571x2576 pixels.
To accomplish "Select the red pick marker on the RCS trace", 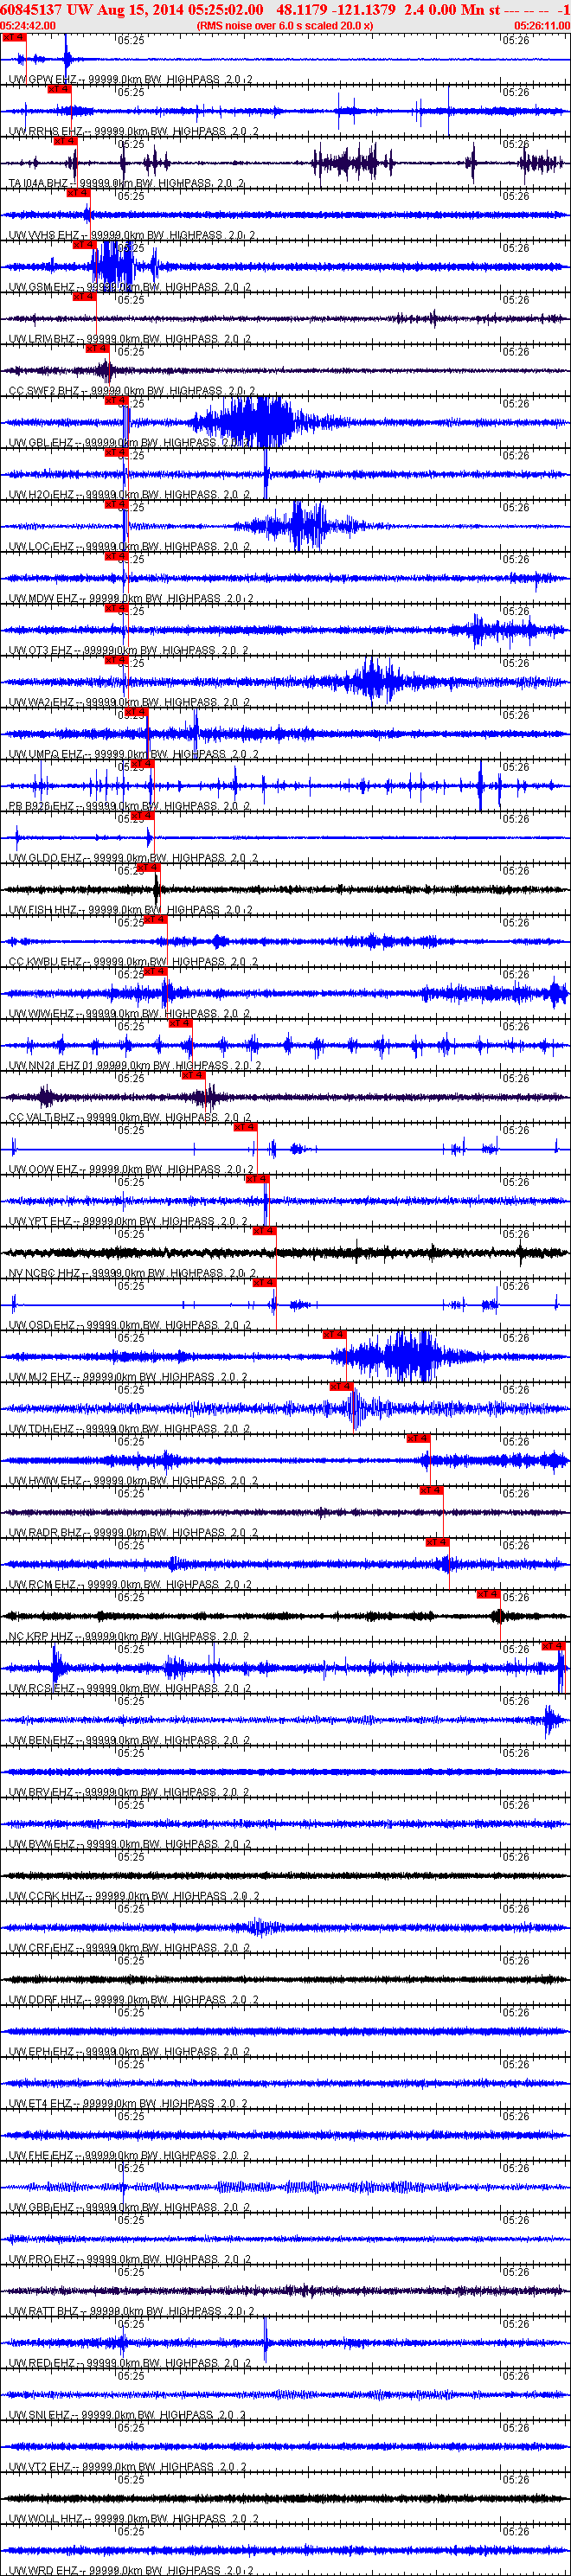I will 553,1646.
